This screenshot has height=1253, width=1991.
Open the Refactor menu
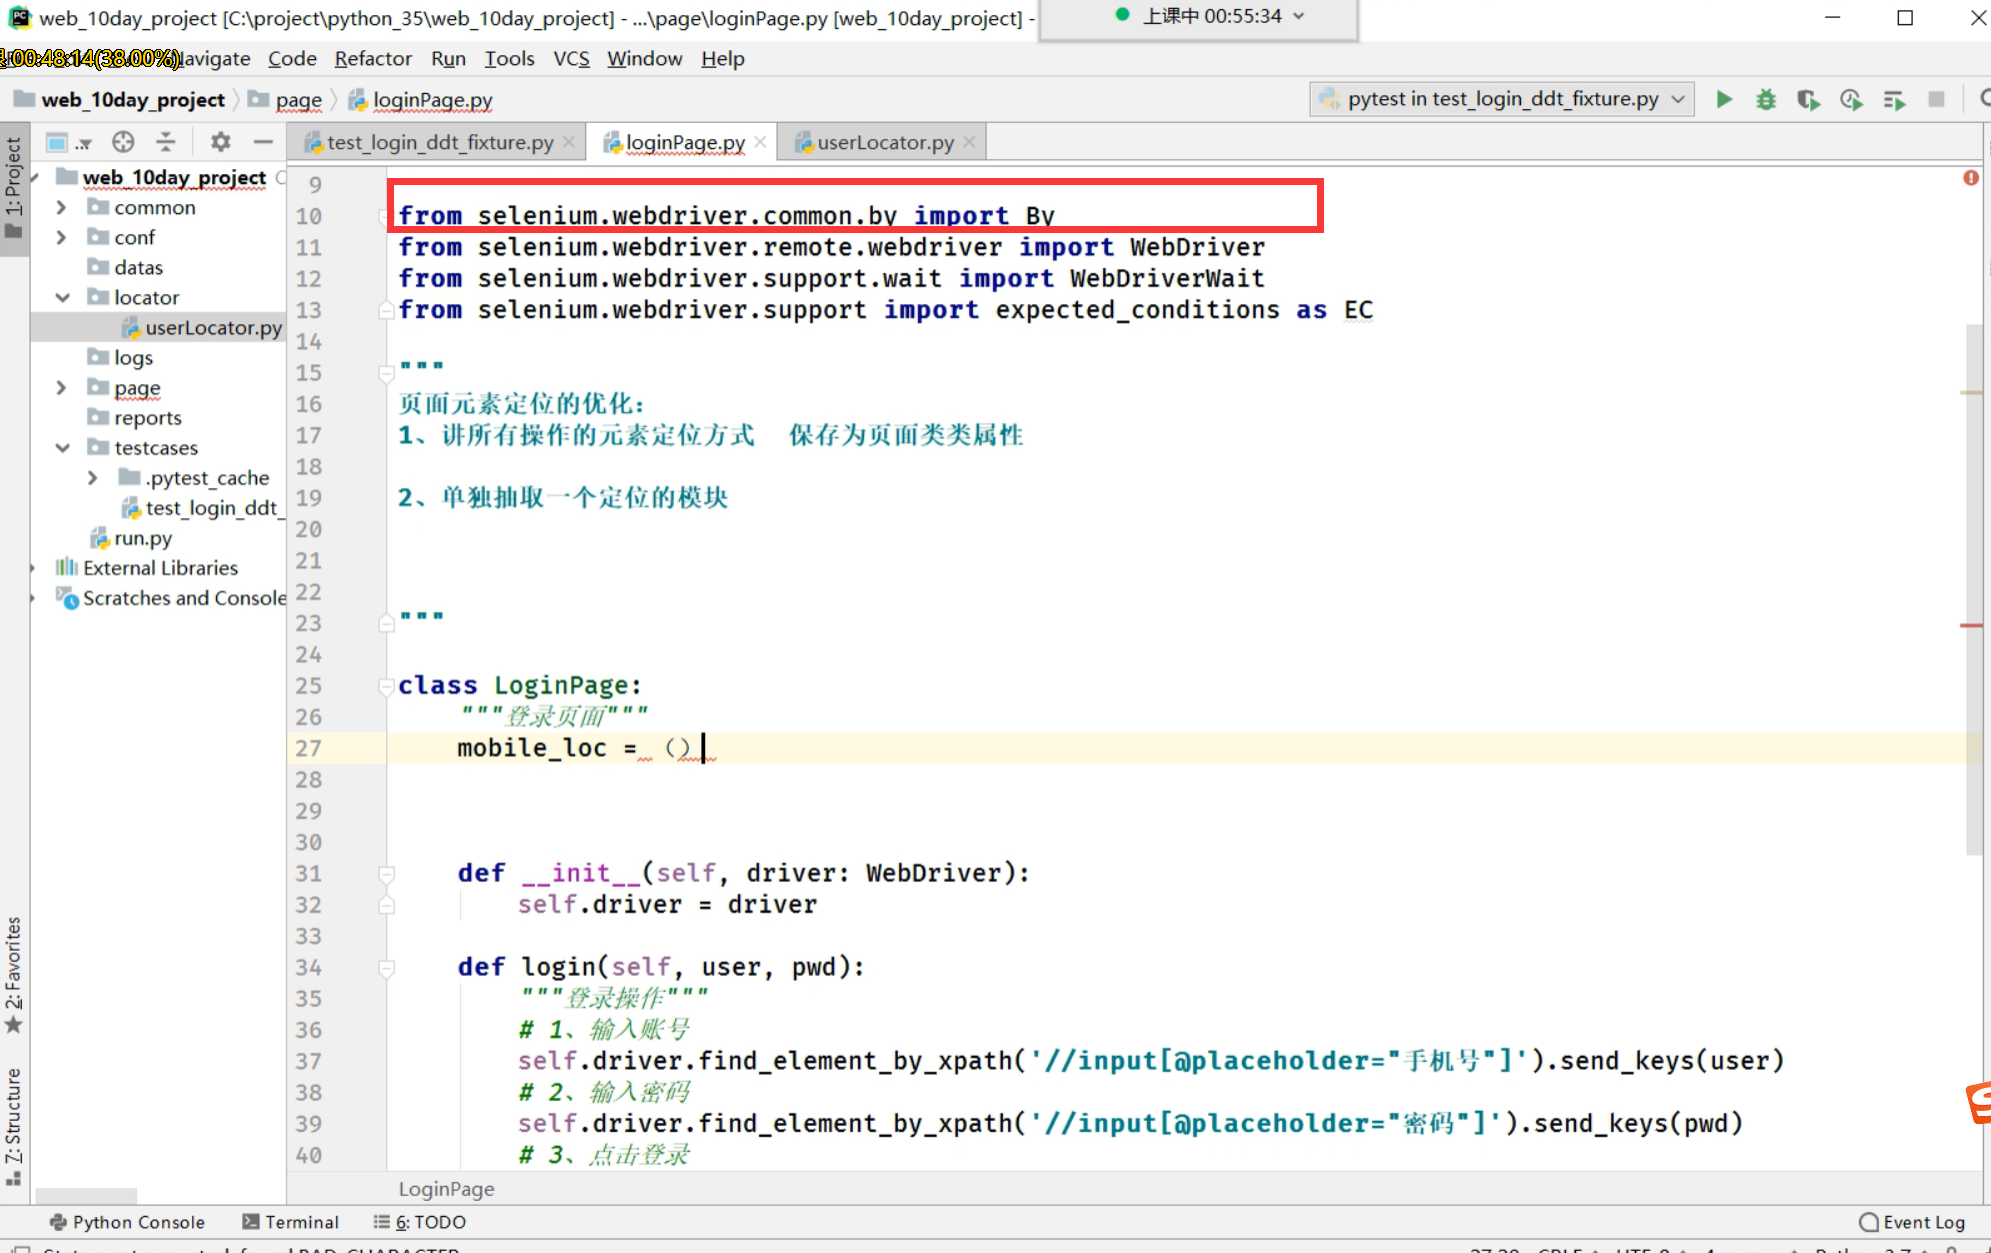372,59
